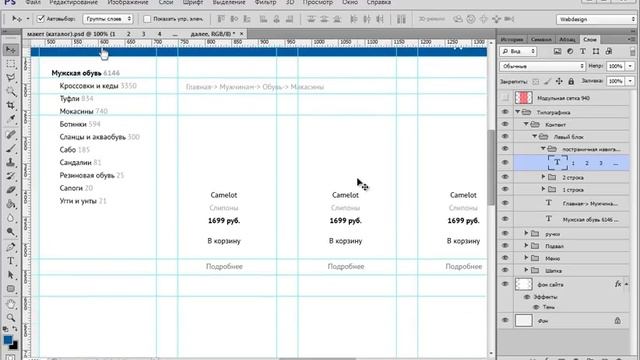Select the Horizontal Type tool
This screenshot has height=360, width=640.
(x=11, y=261)
